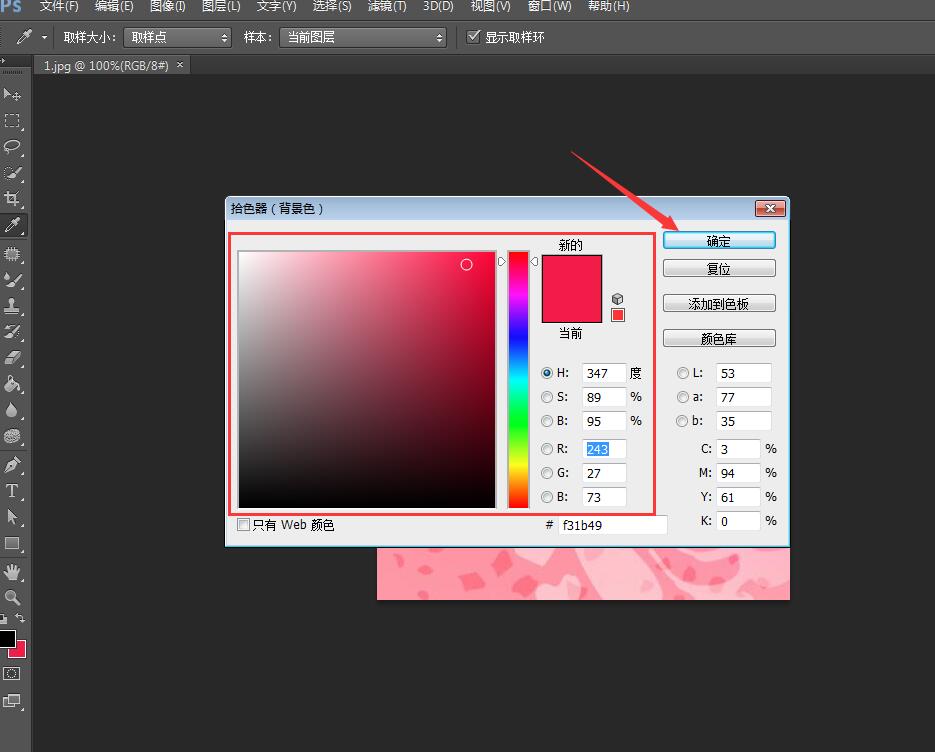Click the 添加到色板 button
This screenshot has width=935, height=752.
pyautogui.click(x=719, y=304)
